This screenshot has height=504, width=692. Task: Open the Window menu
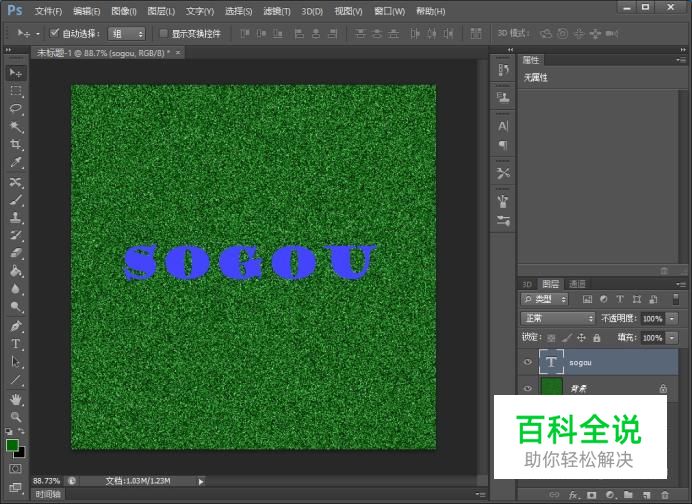pyautogui.click(x=389, y=11)
